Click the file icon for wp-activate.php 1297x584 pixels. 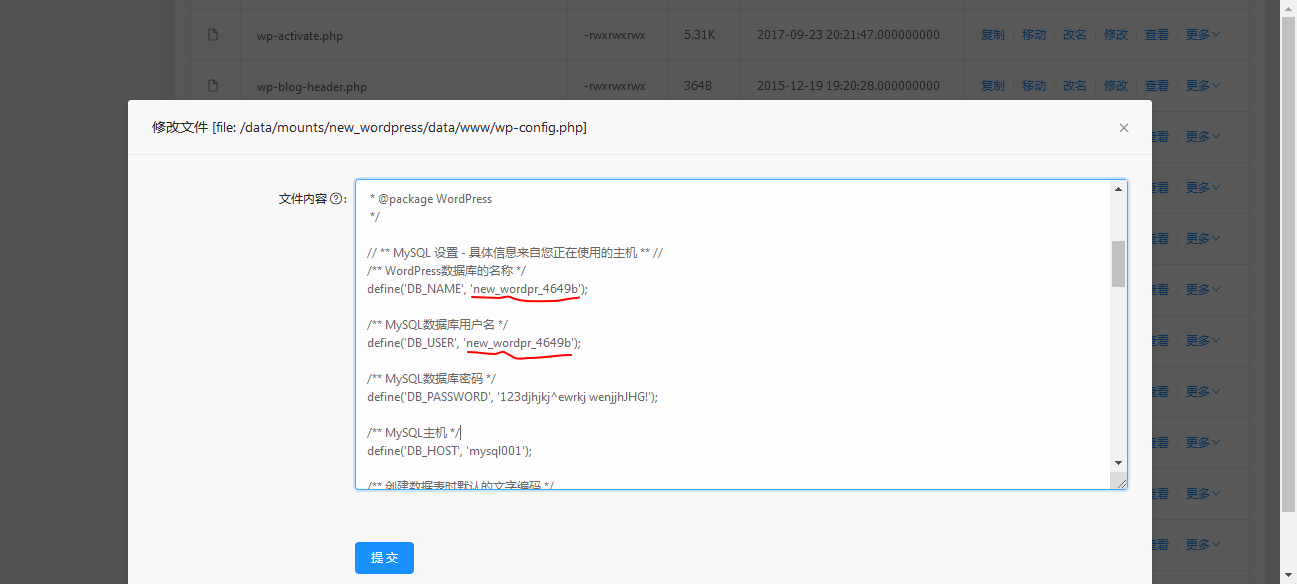point(212,35)
